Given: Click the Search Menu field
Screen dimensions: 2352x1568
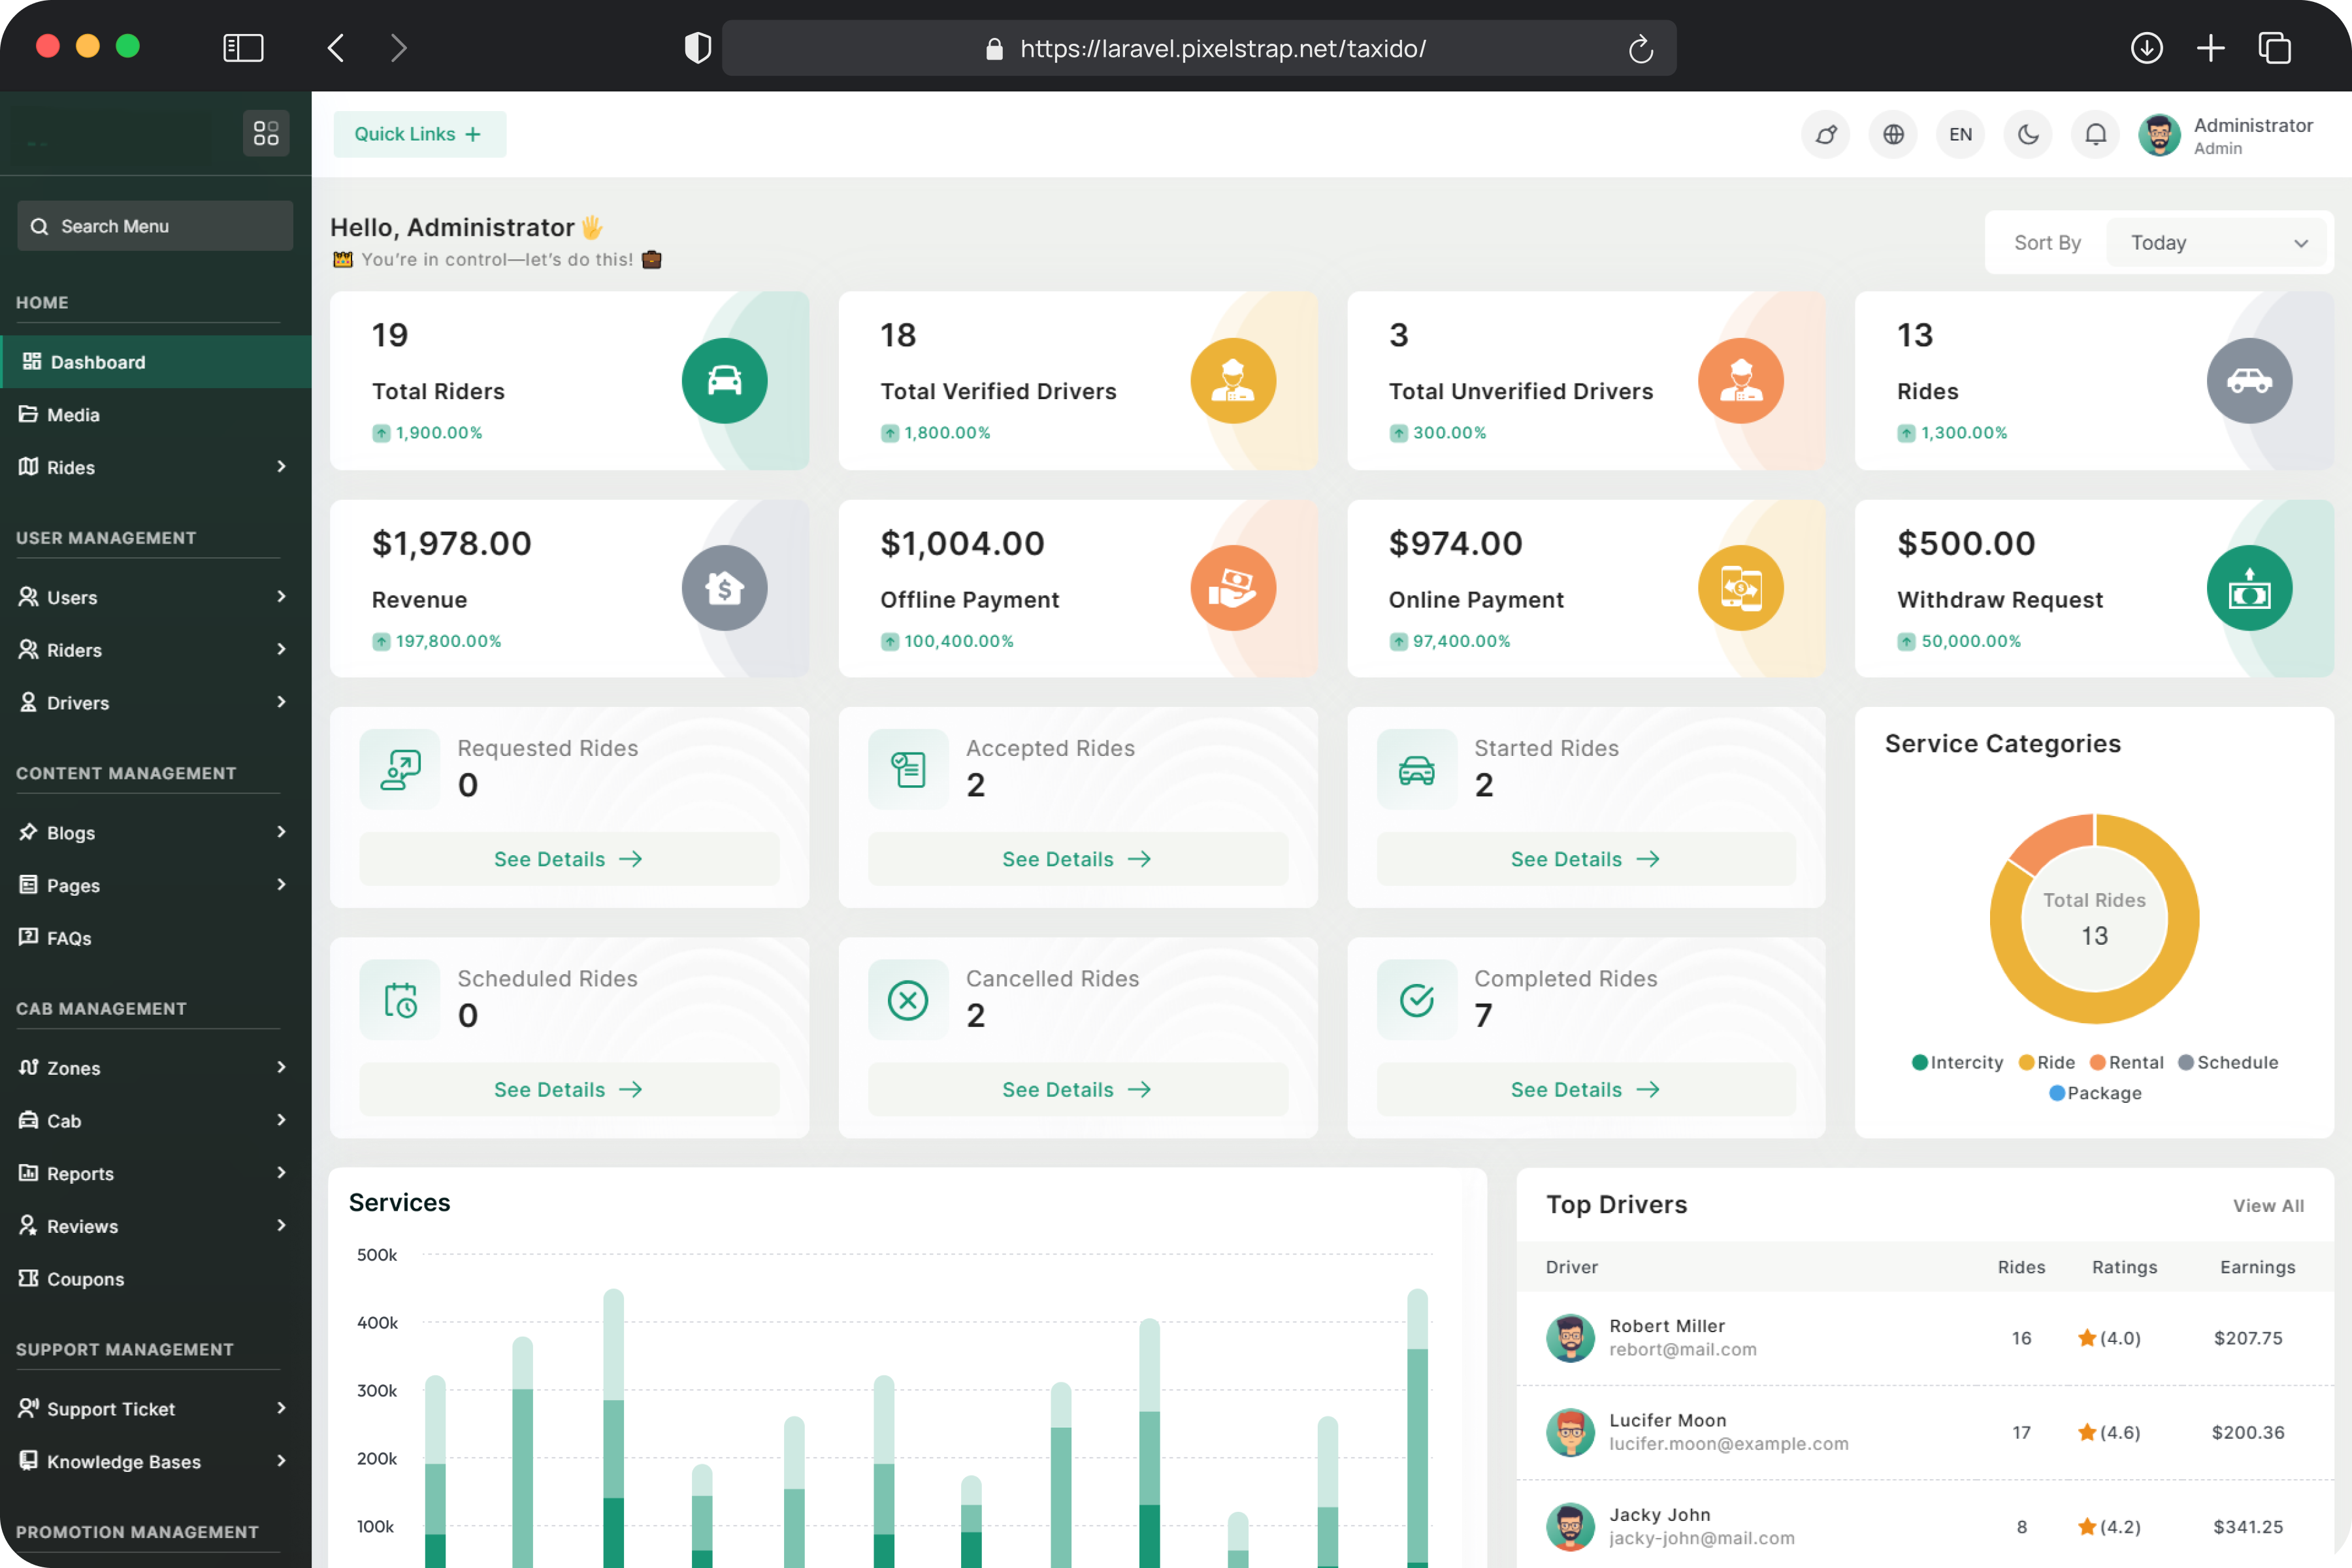Looking at the screenshot, I should tap(155, 227).
